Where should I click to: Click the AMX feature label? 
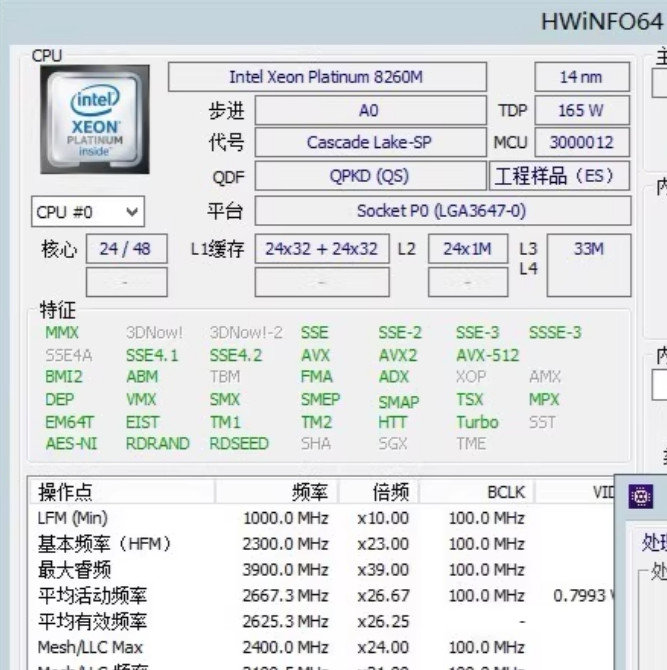pos(545,376)
